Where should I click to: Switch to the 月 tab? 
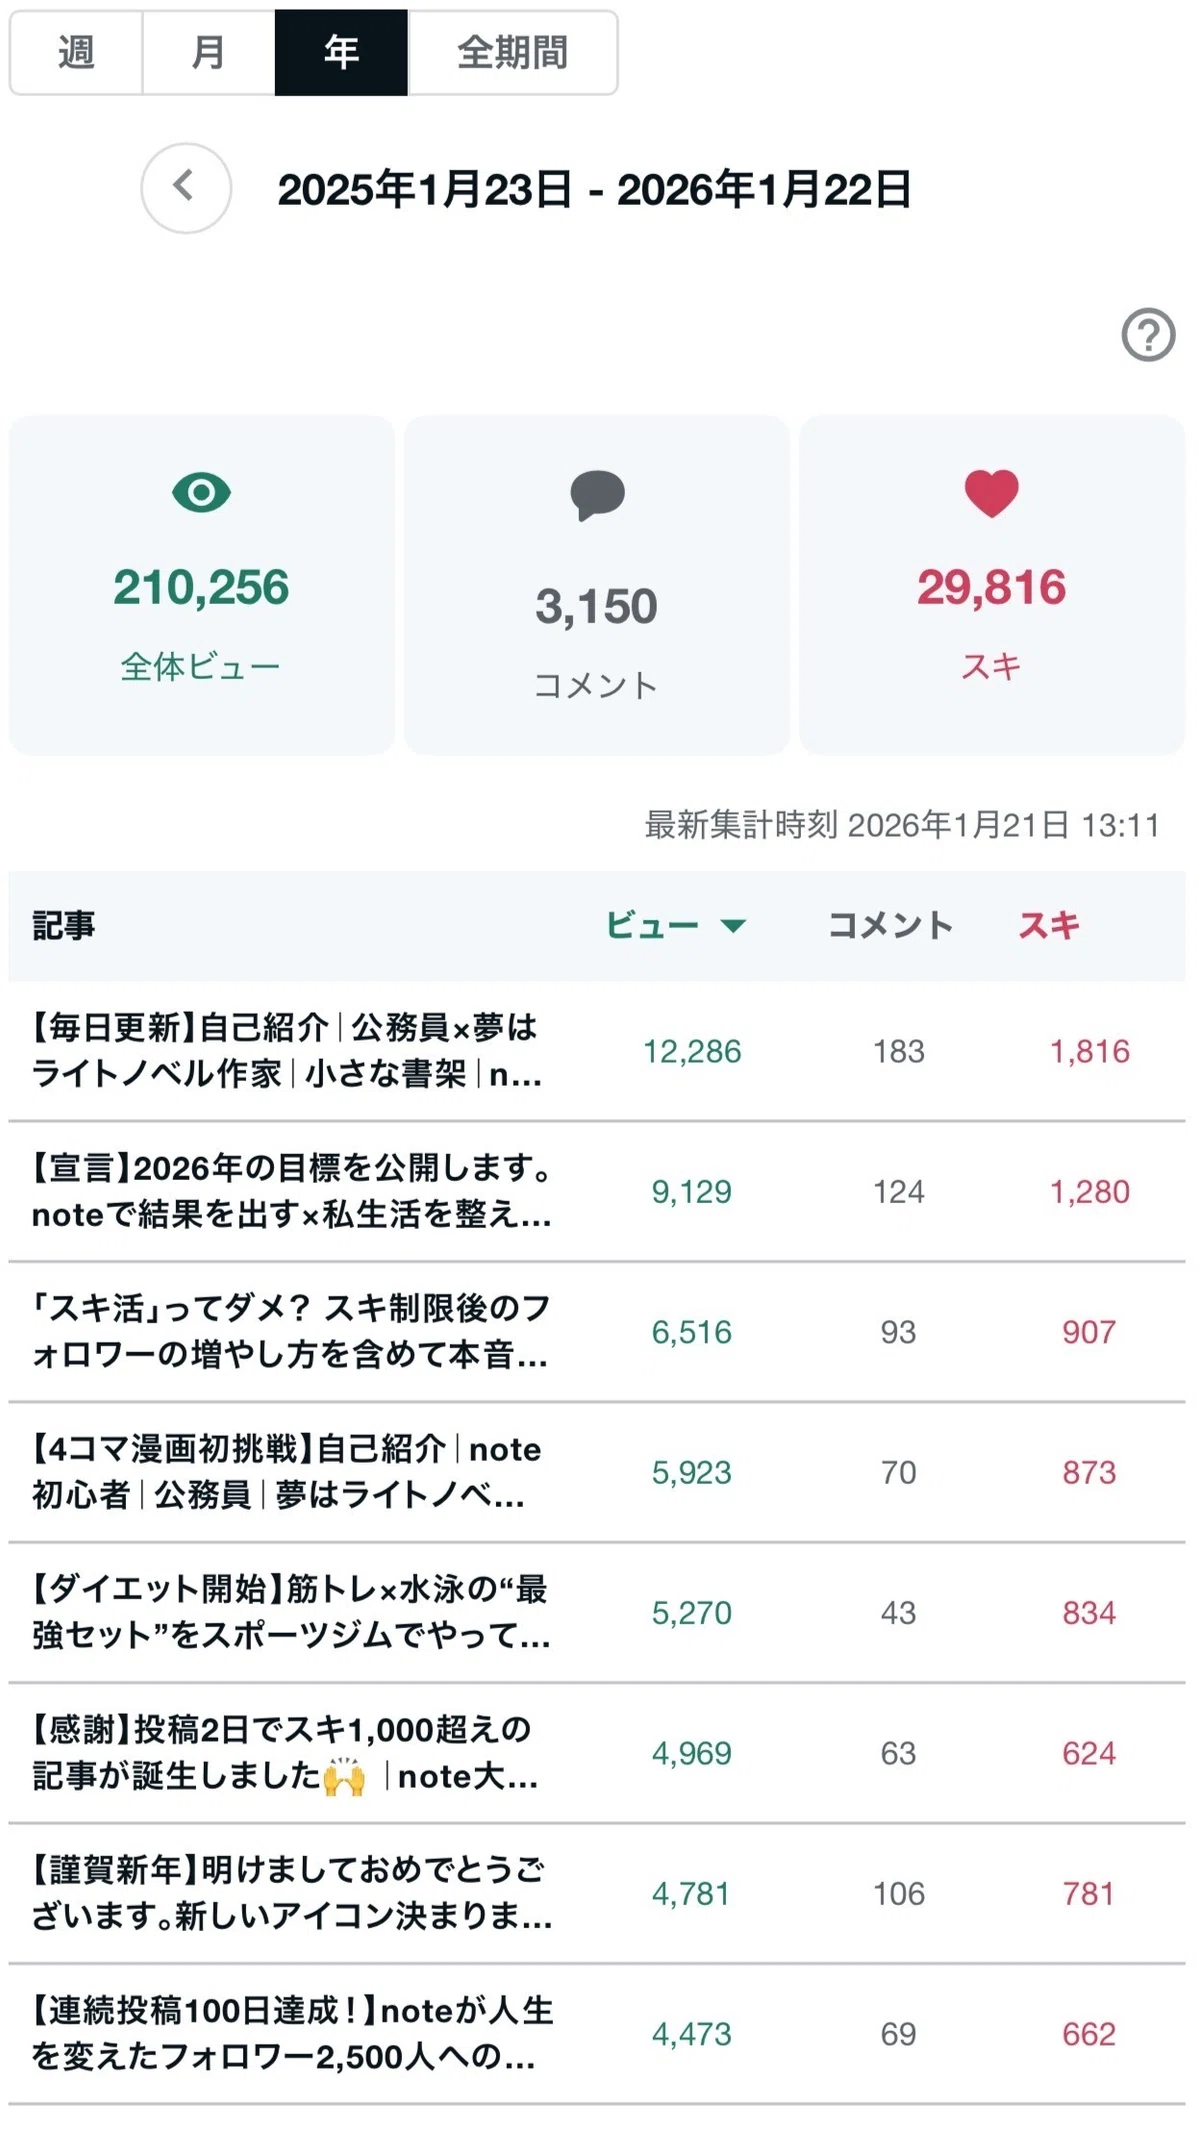click(x=208, y=52)
